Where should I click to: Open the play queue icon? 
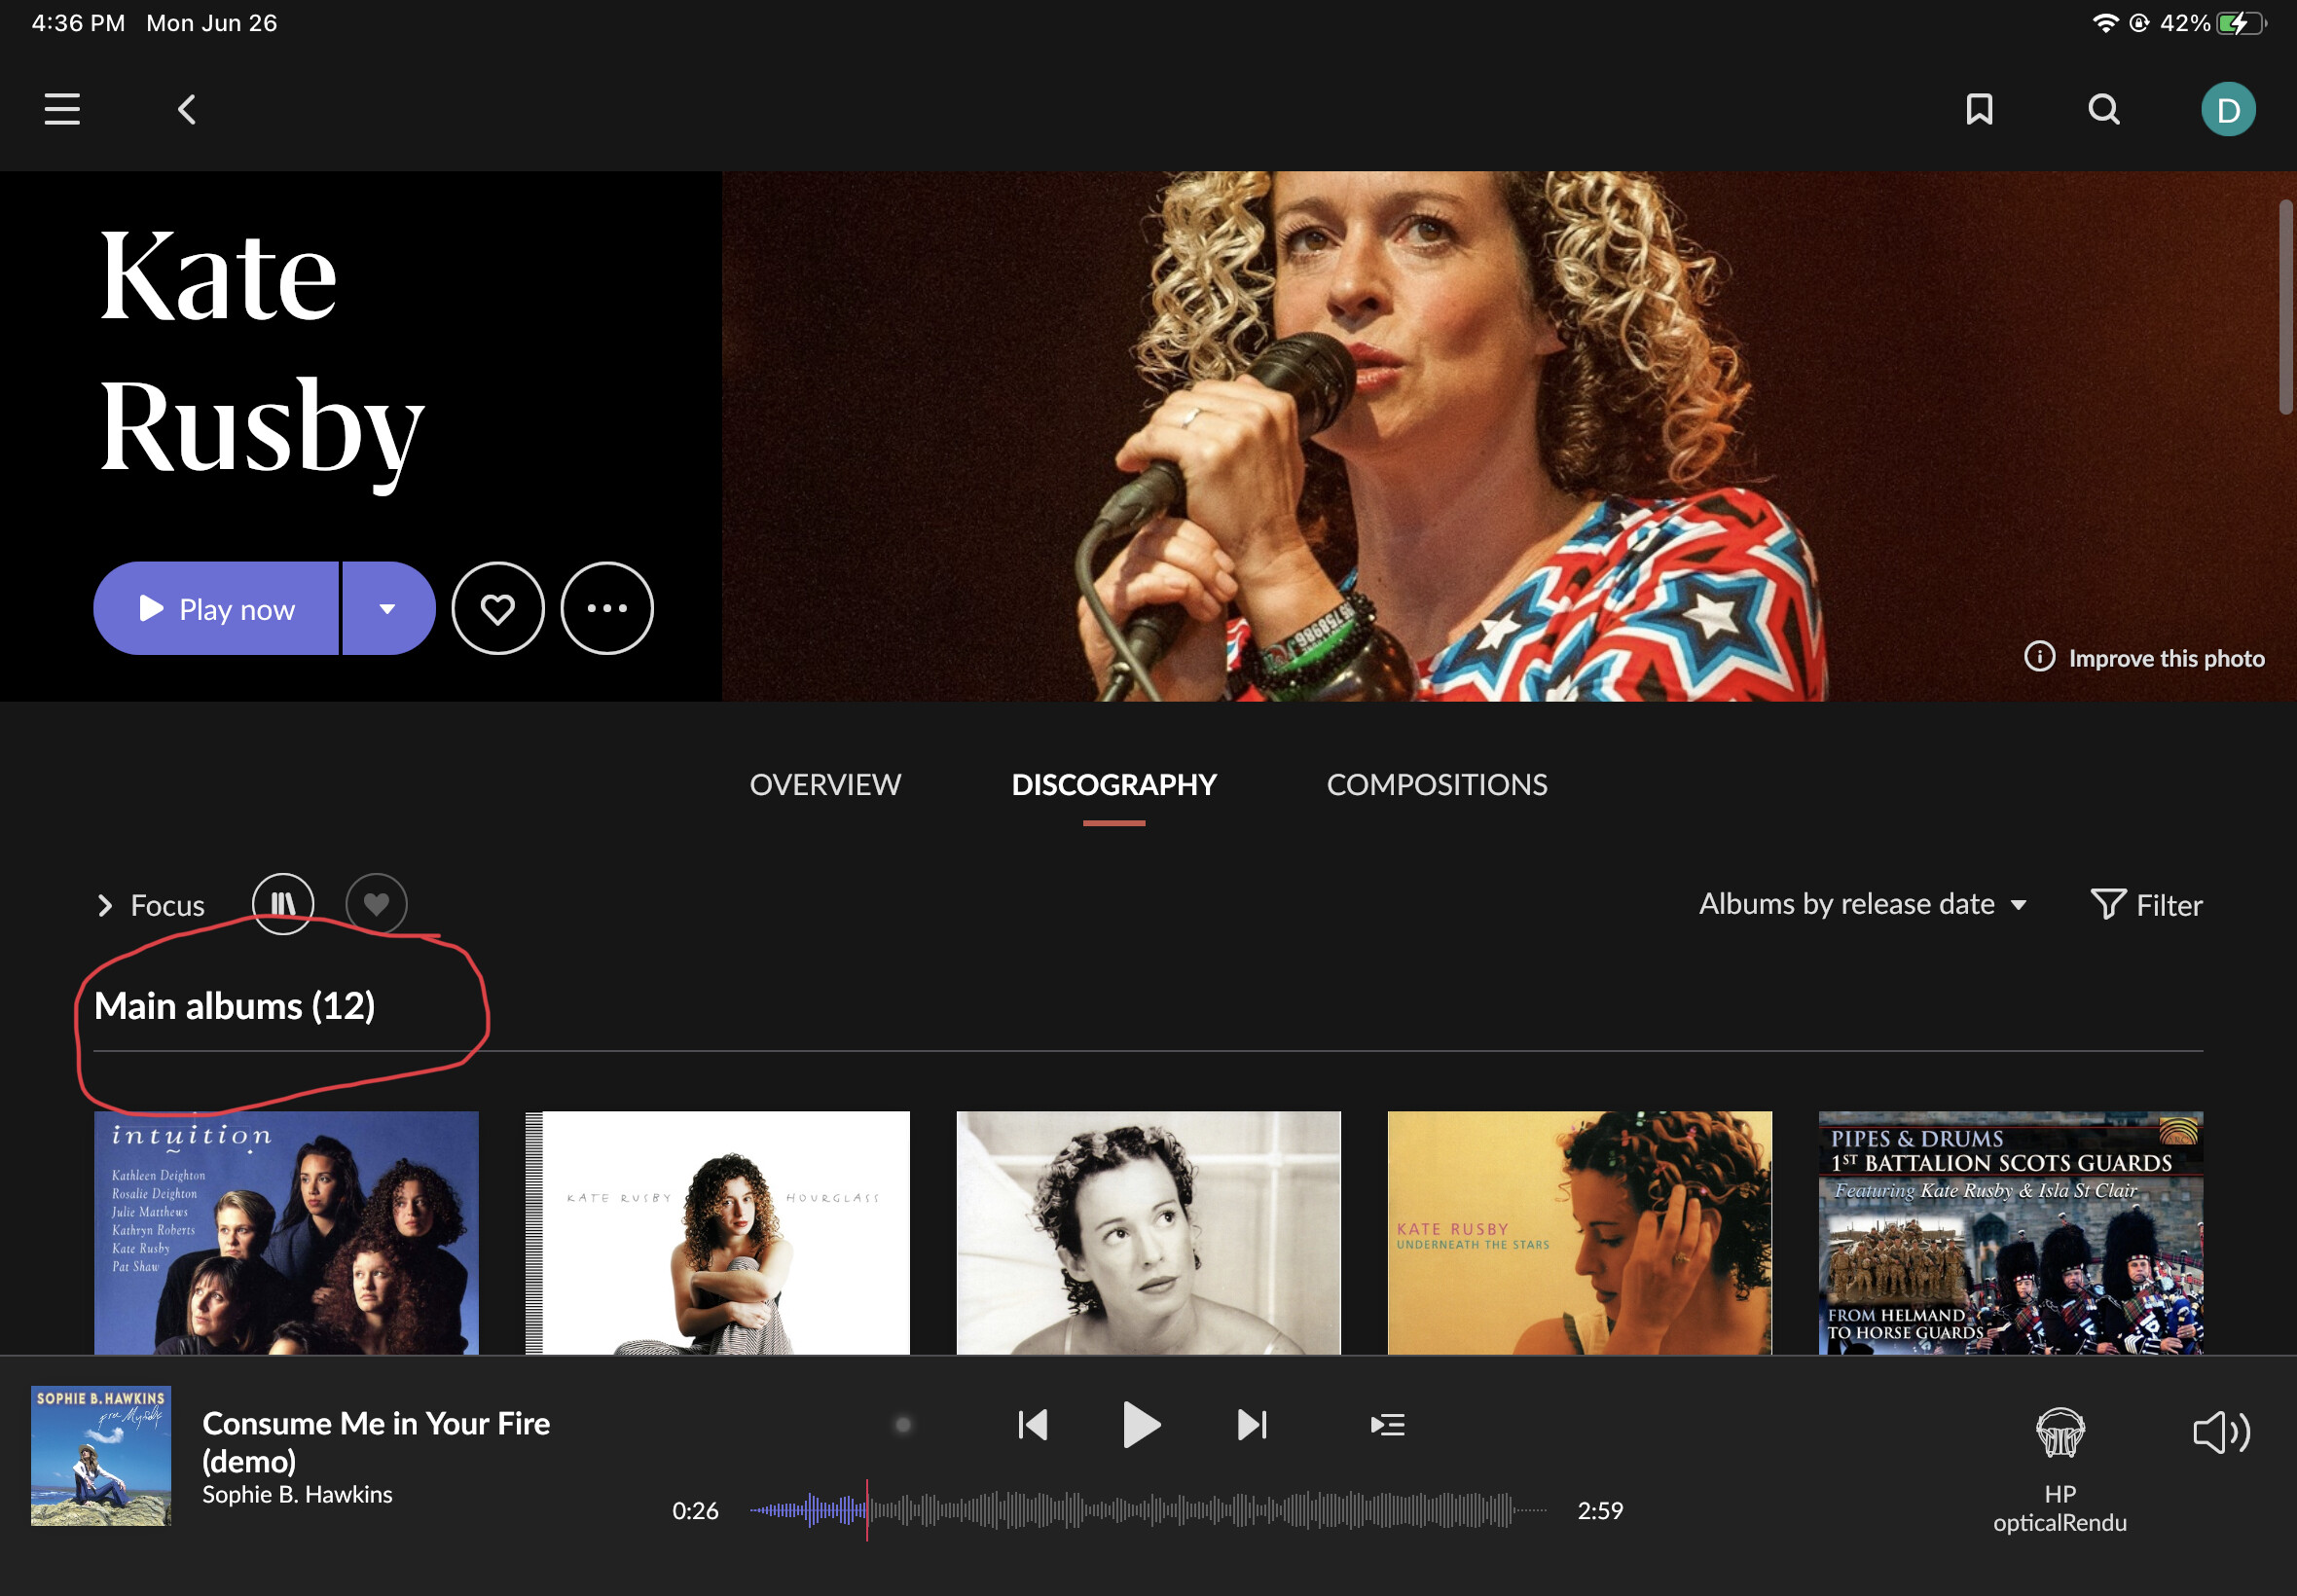pyautogui.click(x=1387, y=1424)
